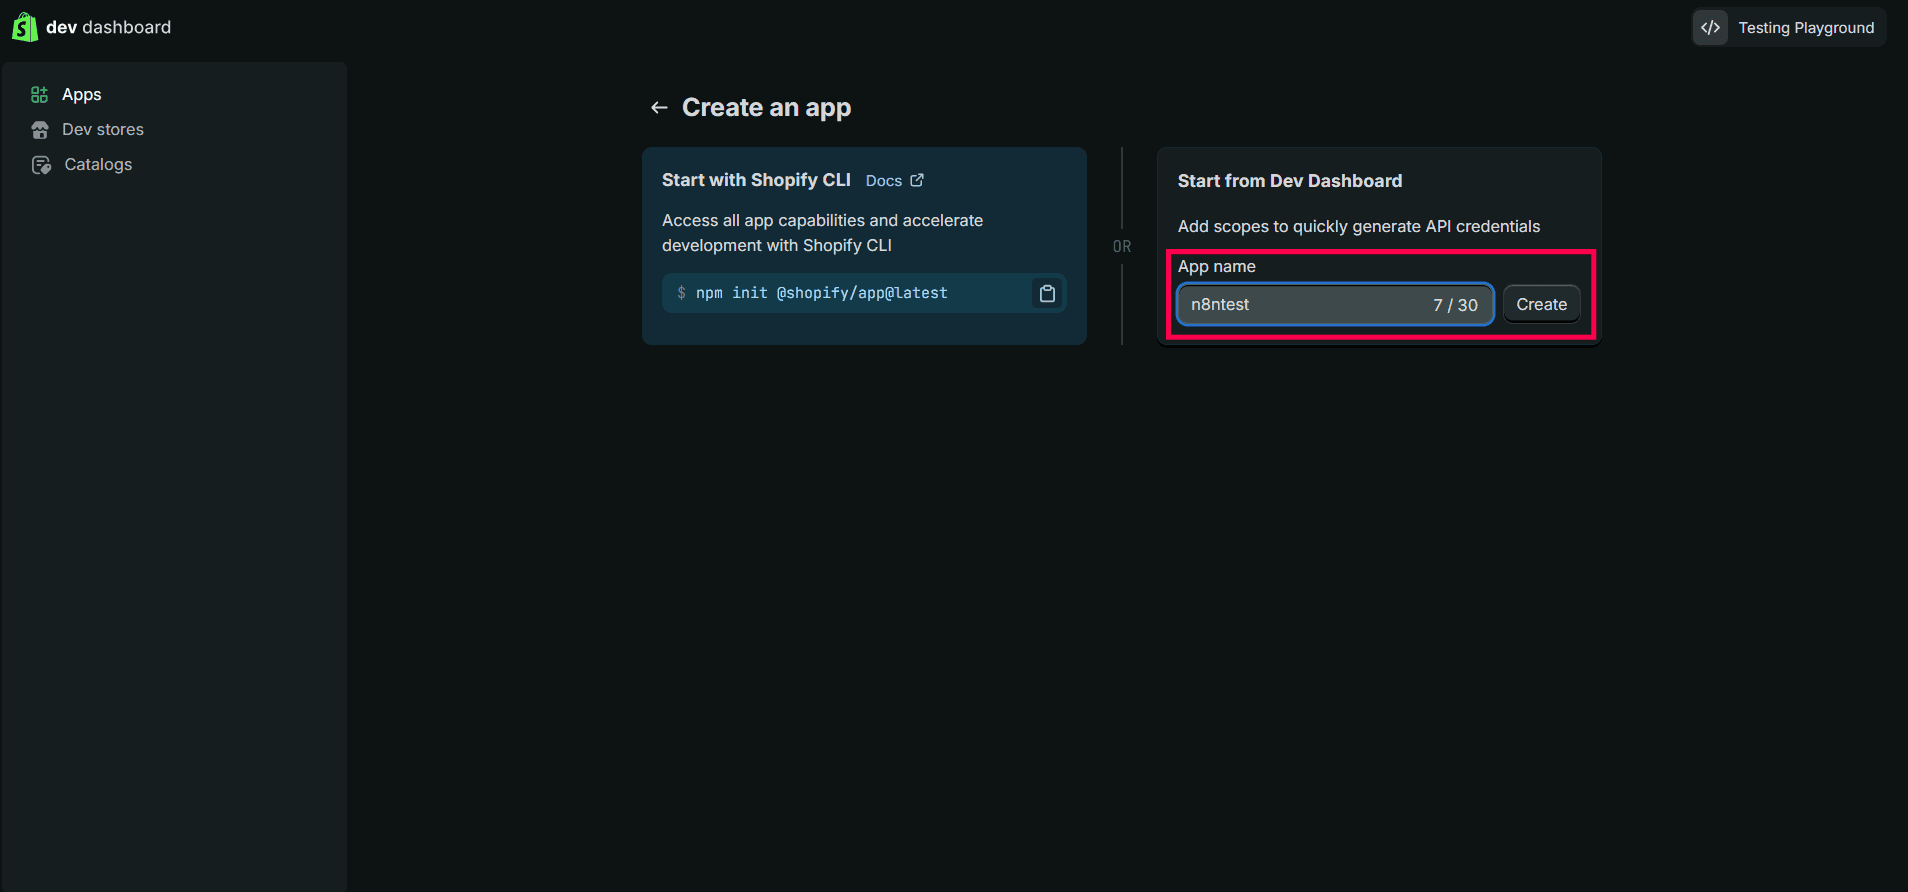
Task: Open the Apps section
Action: tap(81, 95)
